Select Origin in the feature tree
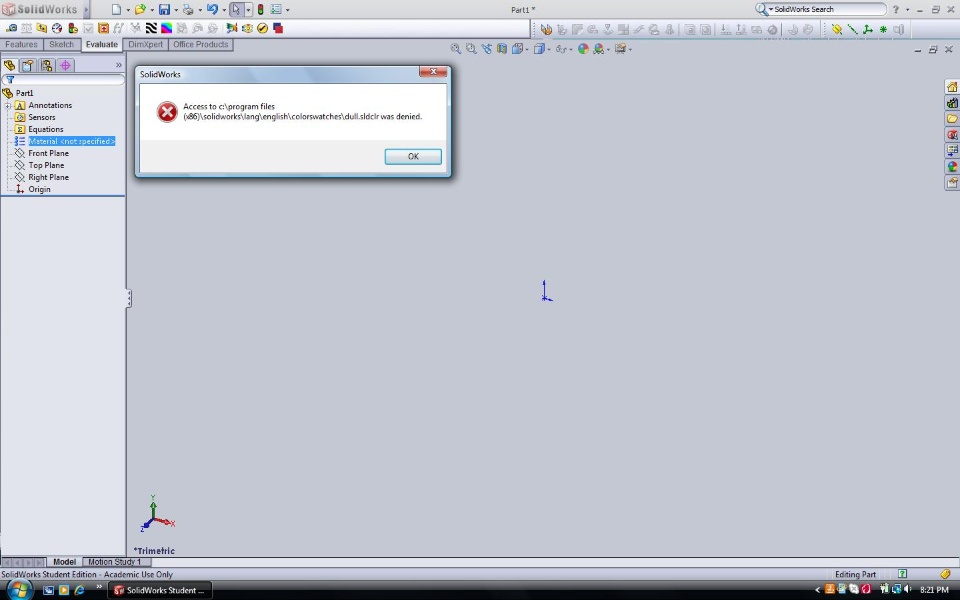The height and width of the screenshot is (600, 960). point(39,189)
